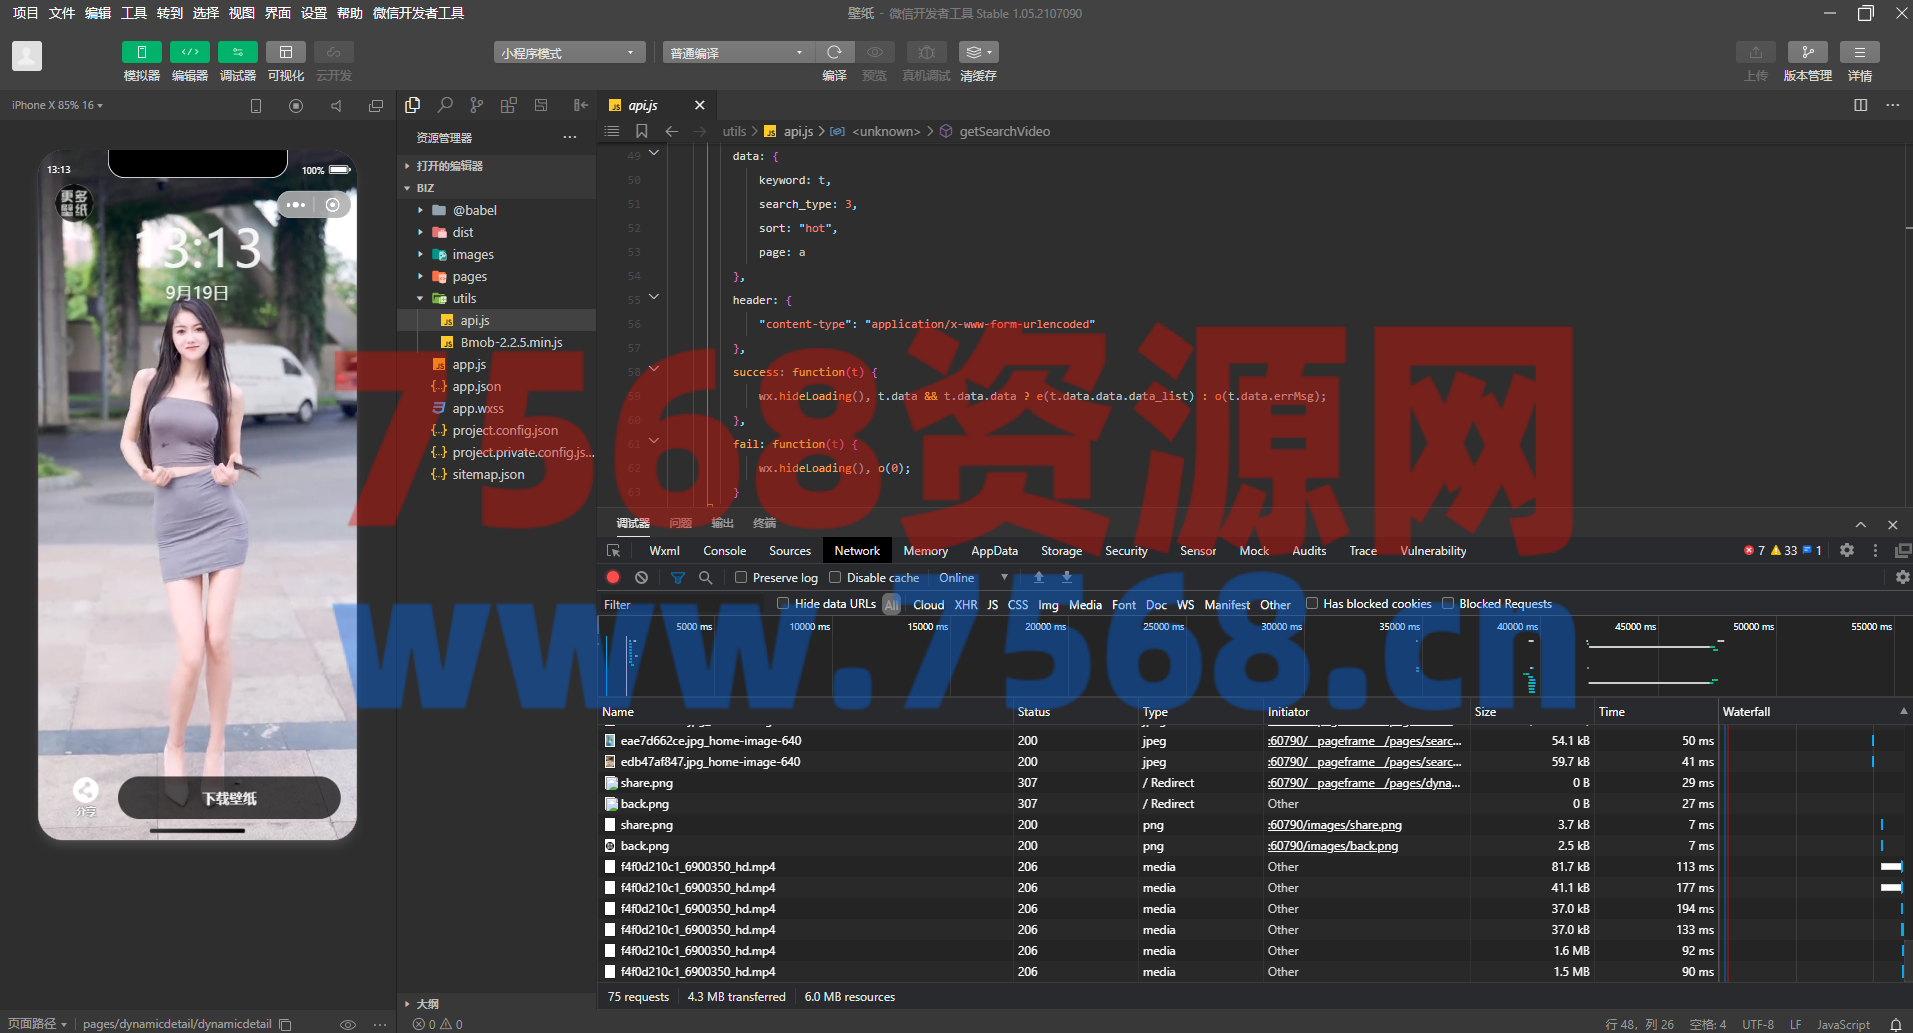Click the share.png initiator link
Viewport: 1913px width, 1033px height.
pos(1335,825)
